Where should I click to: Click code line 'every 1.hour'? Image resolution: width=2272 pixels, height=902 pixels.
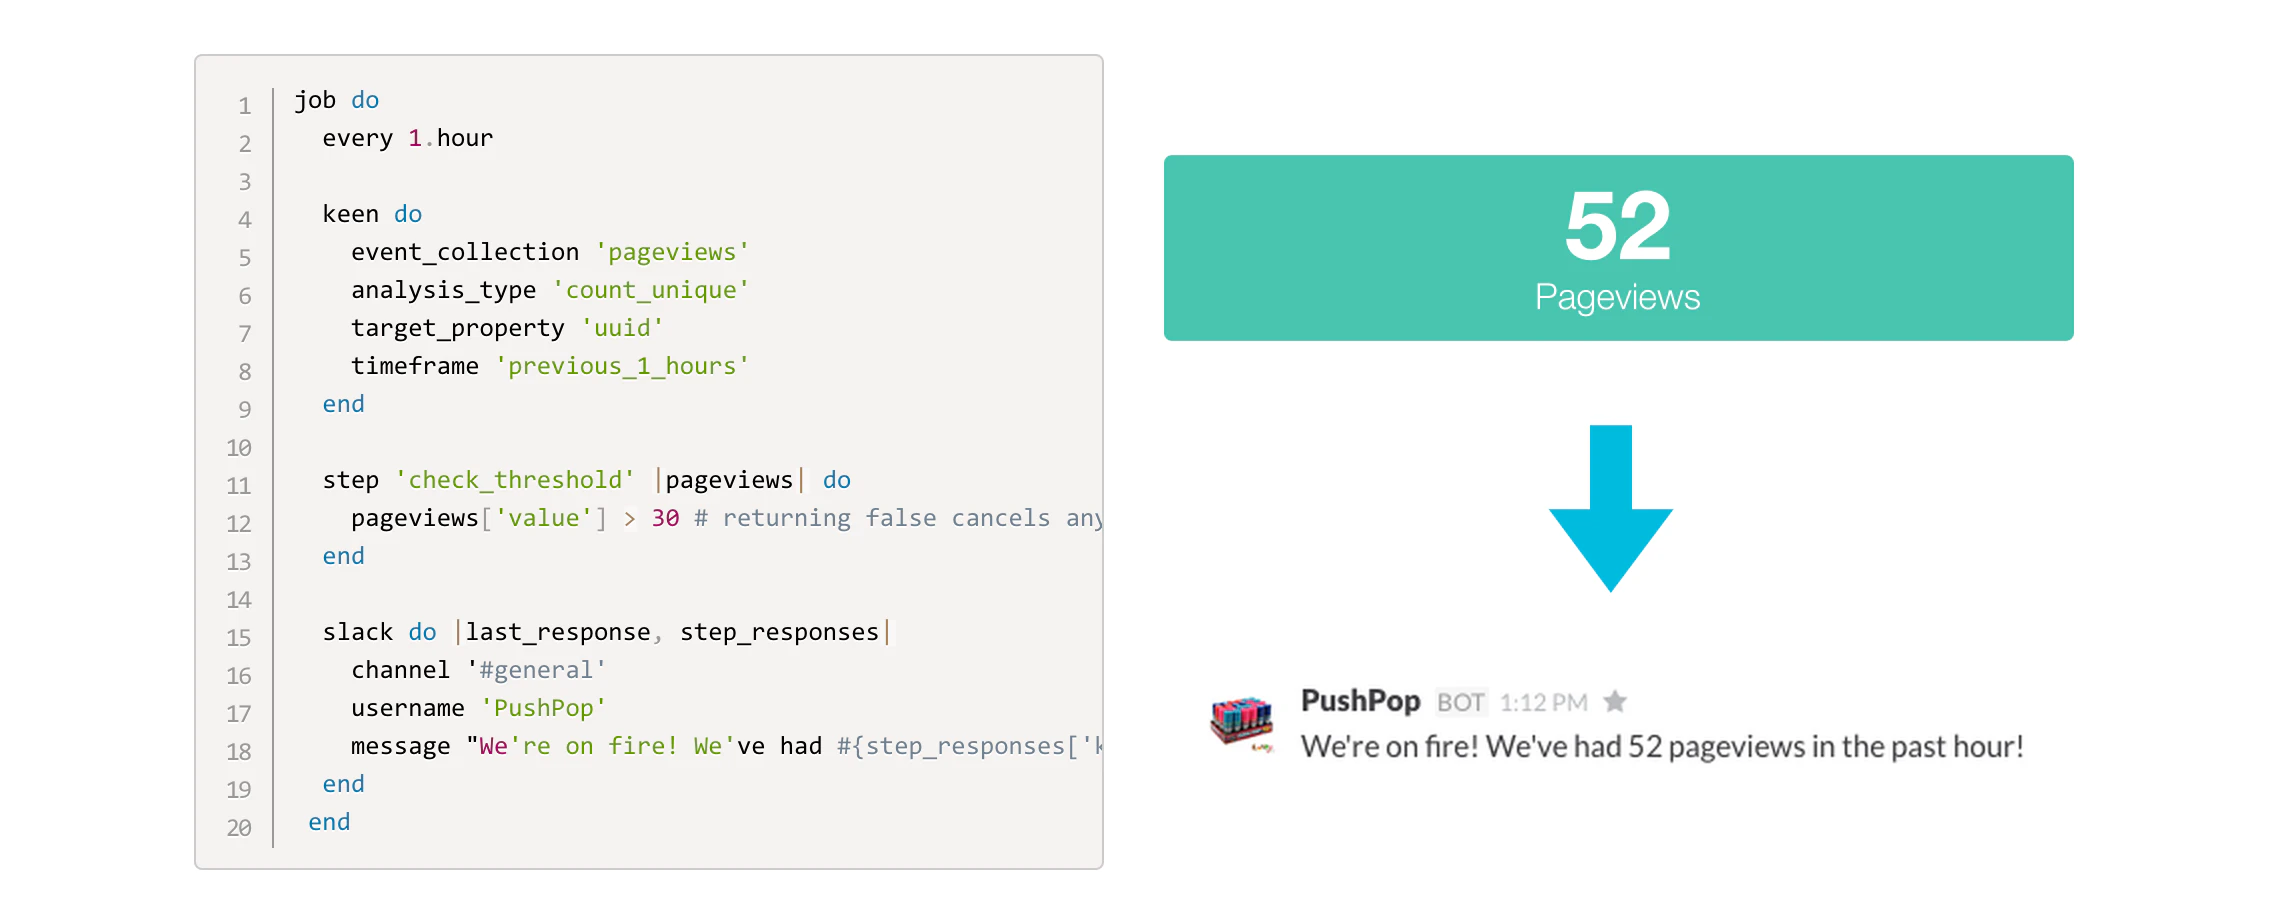point(408,138)
